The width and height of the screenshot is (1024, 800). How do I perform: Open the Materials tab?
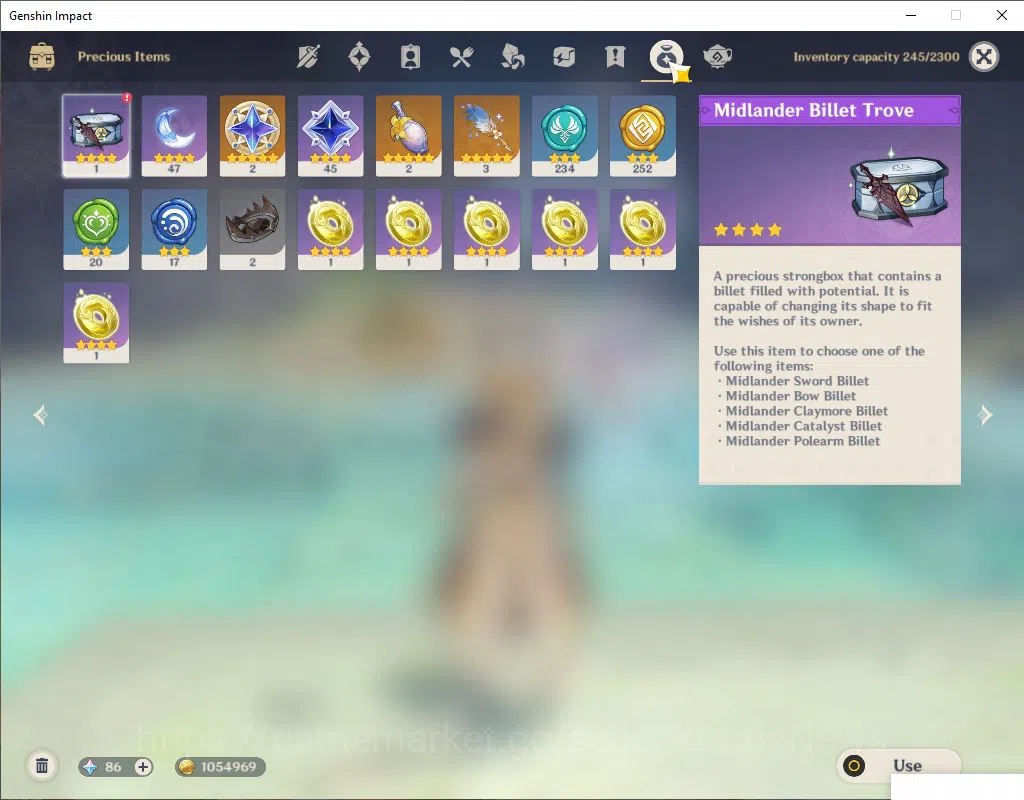(513, 57)
